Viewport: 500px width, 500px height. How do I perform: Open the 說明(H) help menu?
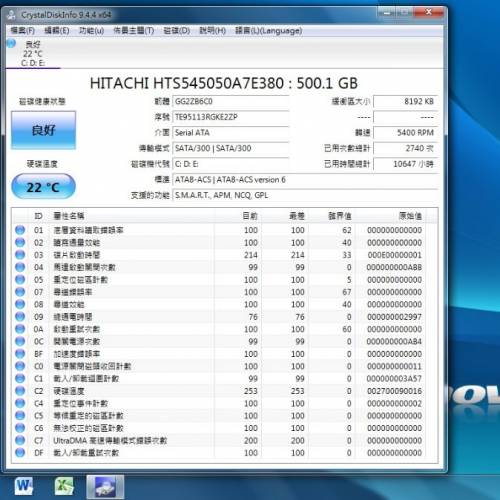212,31
